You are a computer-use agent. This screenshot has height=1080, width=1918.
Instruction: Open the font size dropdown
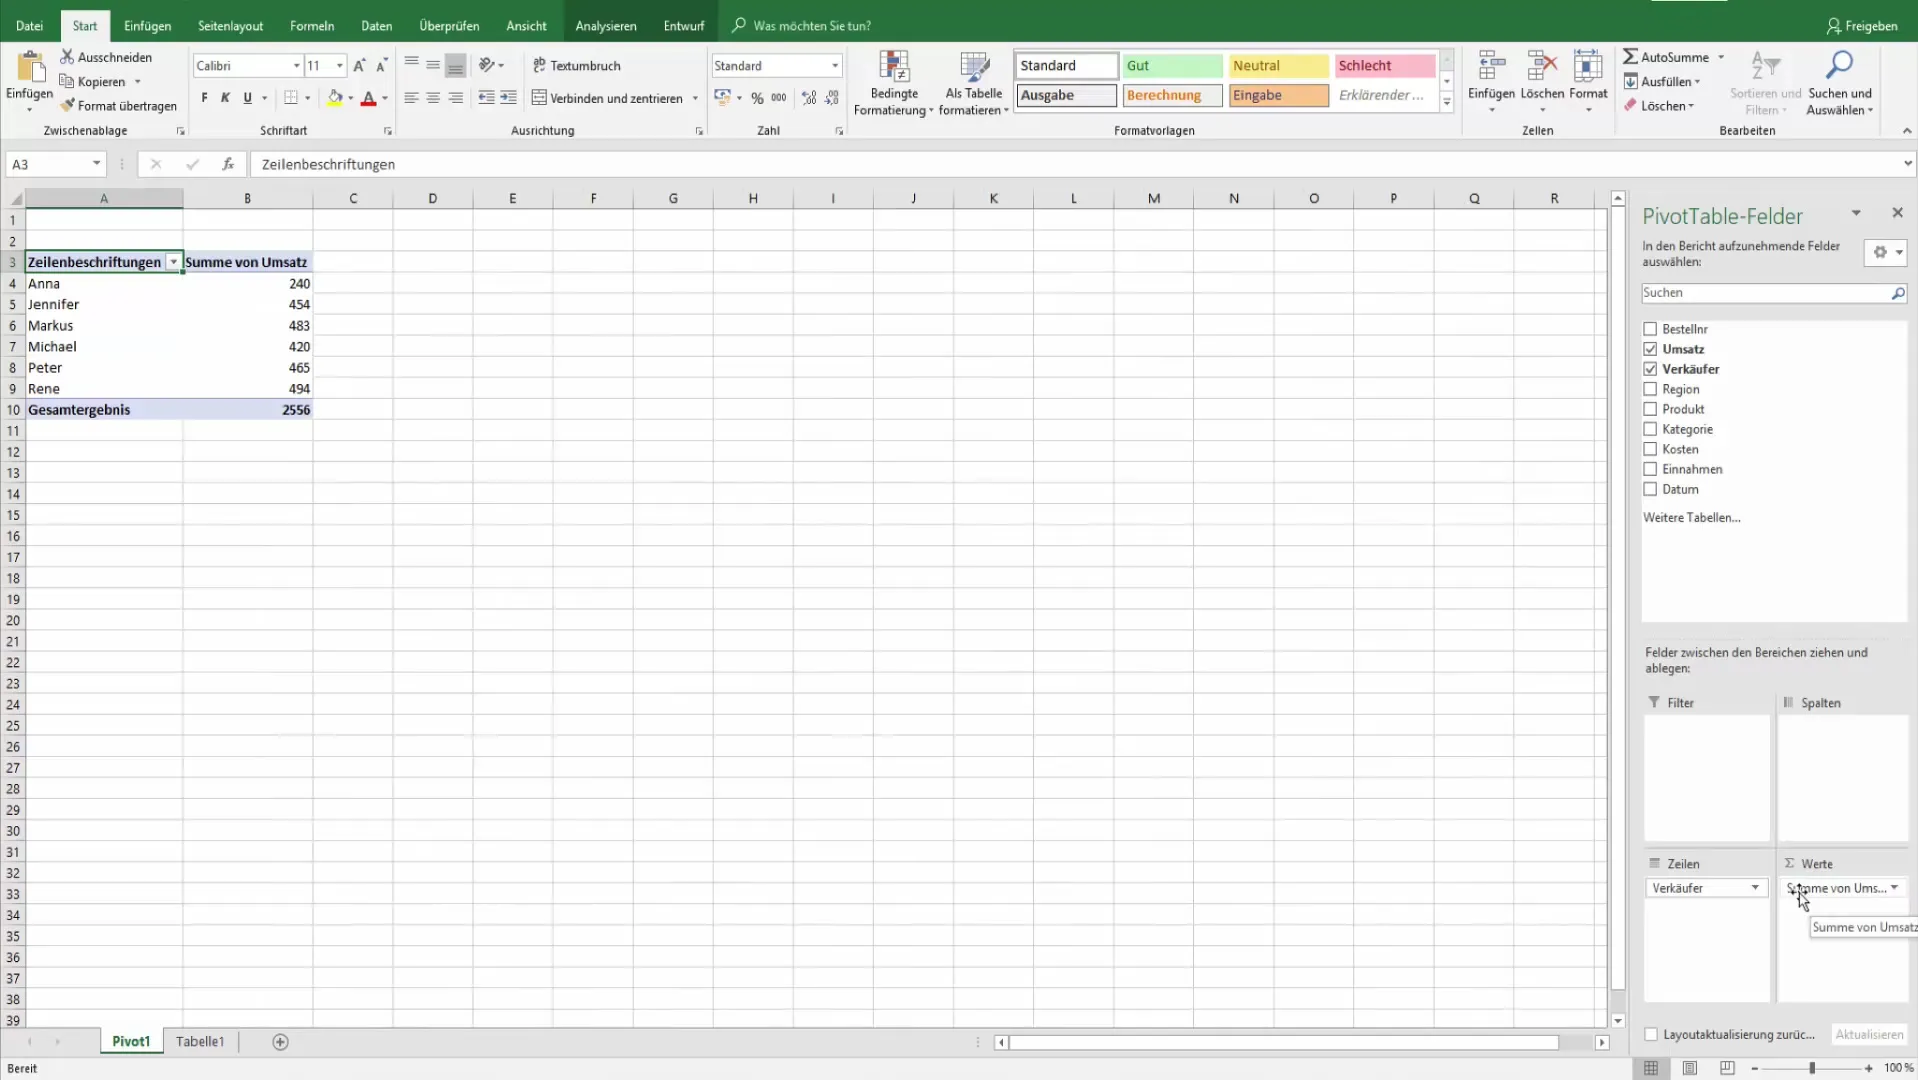pos(340,65)
